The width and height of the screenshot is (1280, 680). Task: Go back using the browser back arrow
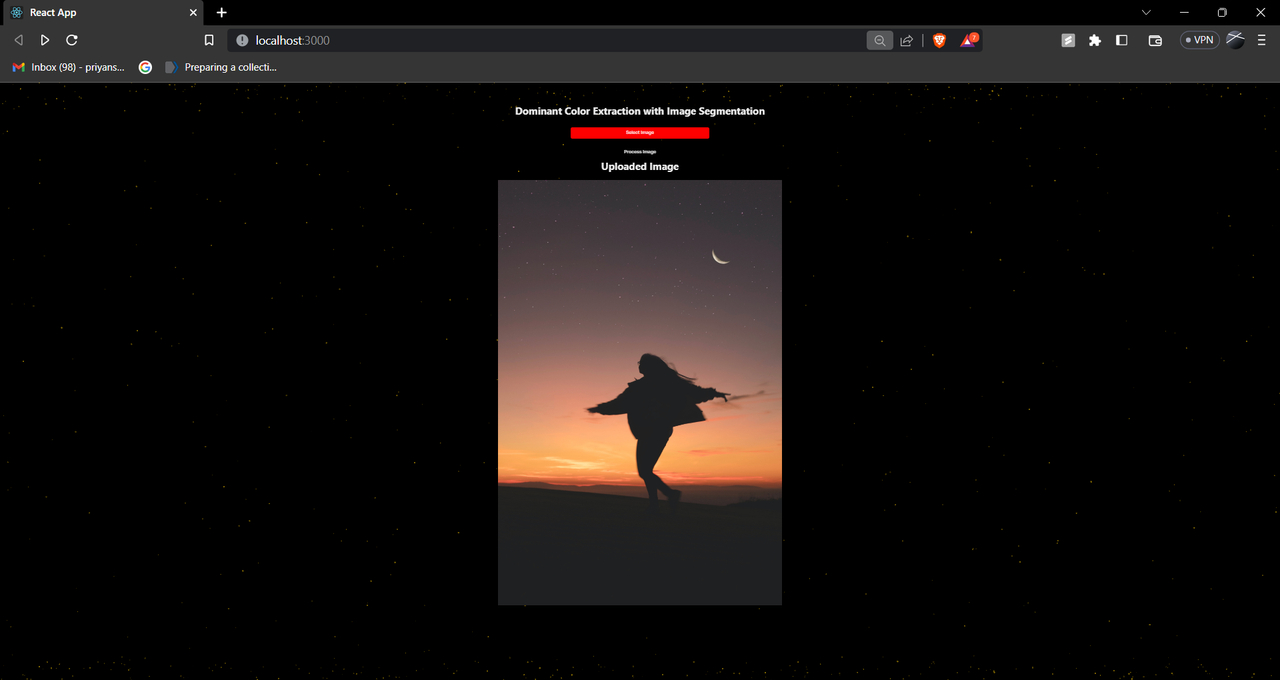point(18,40)
